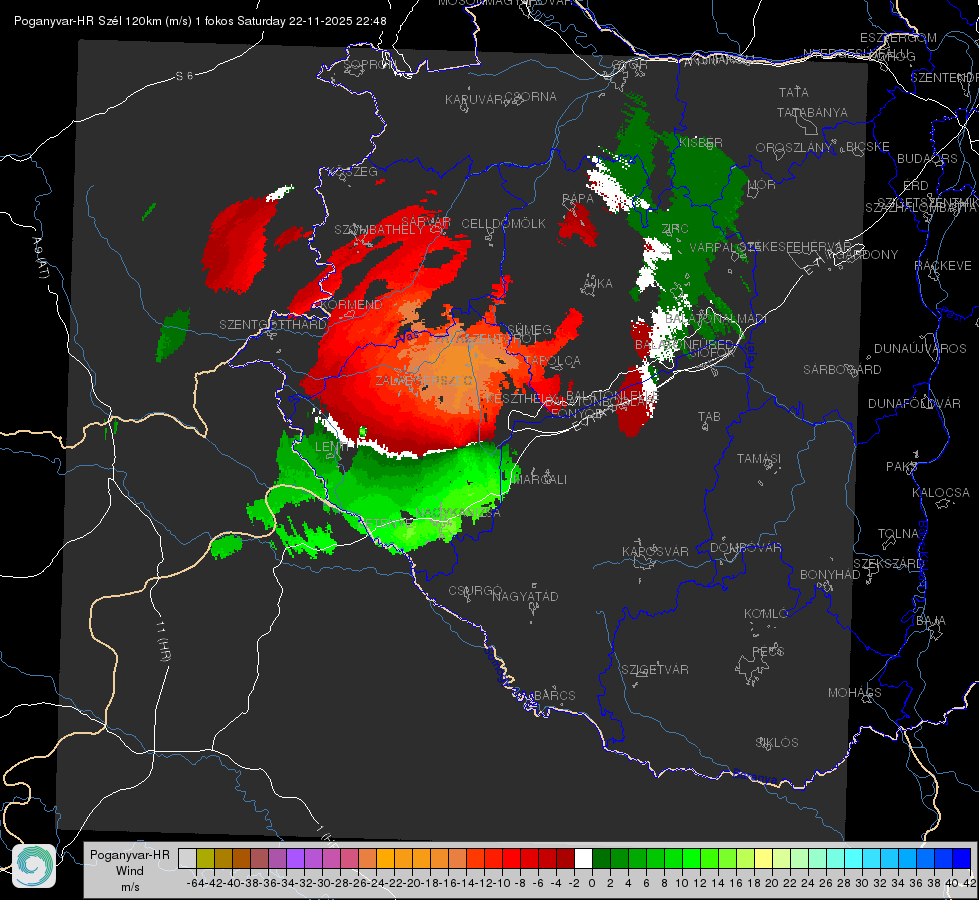This screenshot has height=900, width=979.
Task: Click the RACKEVE label
Action: pyautogui.click(x=943, y=266)
